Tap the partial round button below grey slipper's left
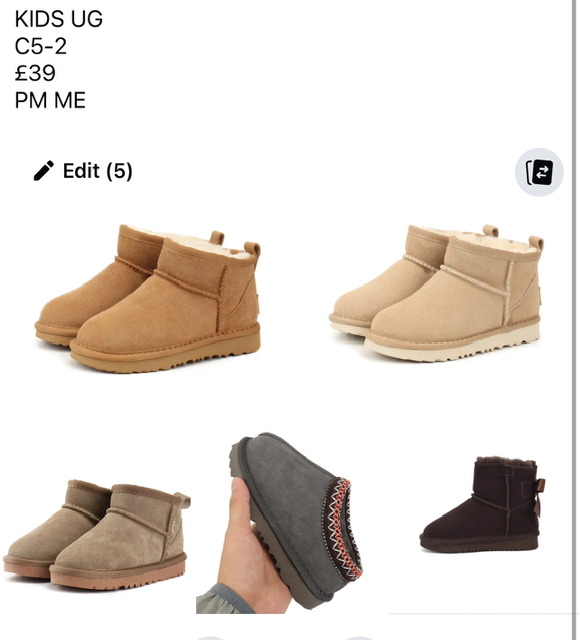 pos(211,638)
